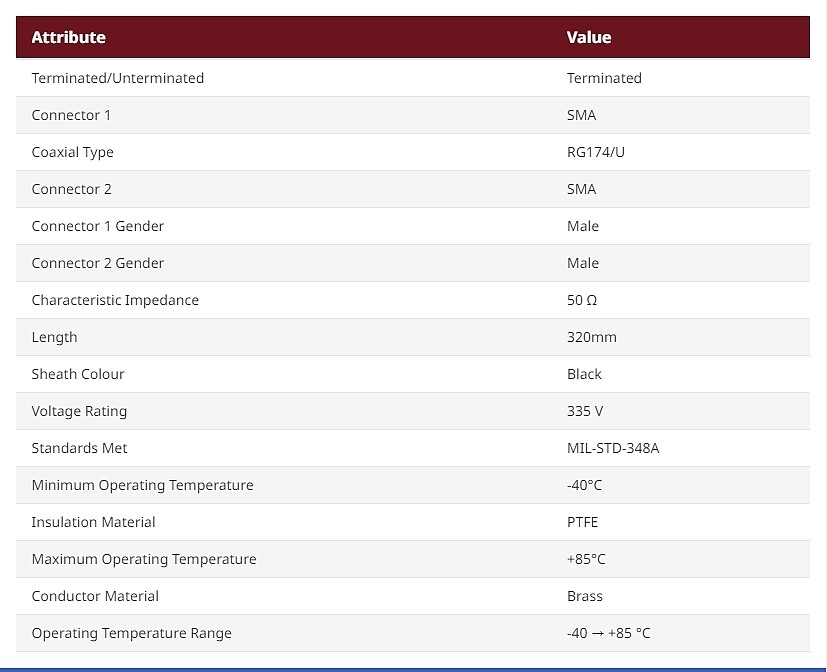Click the MIL-STD-348A standards value

(613, 448)
